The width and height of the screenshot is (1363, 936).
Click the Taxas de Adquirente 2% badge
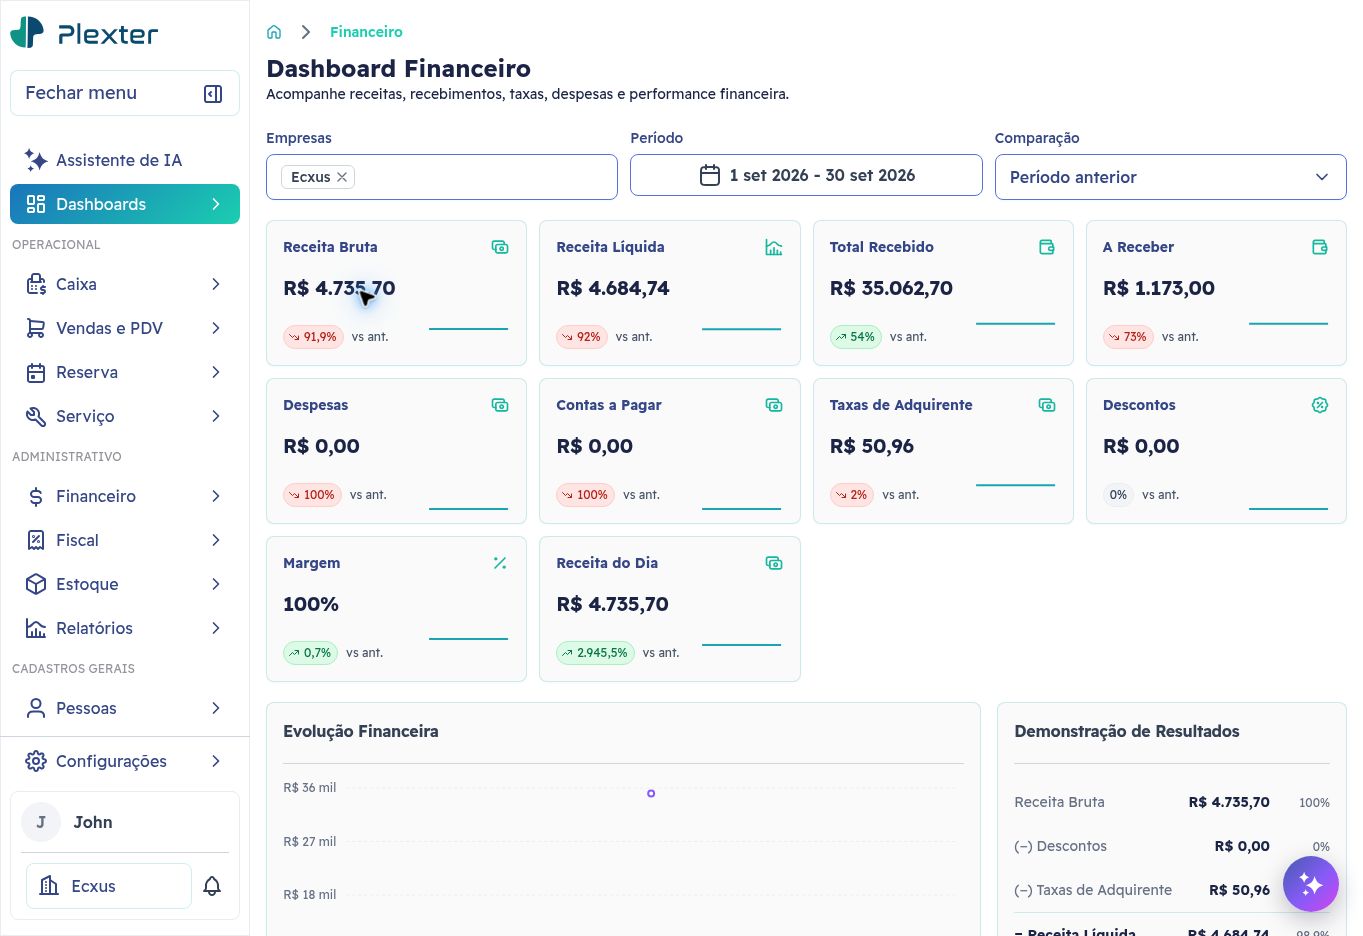852,495
